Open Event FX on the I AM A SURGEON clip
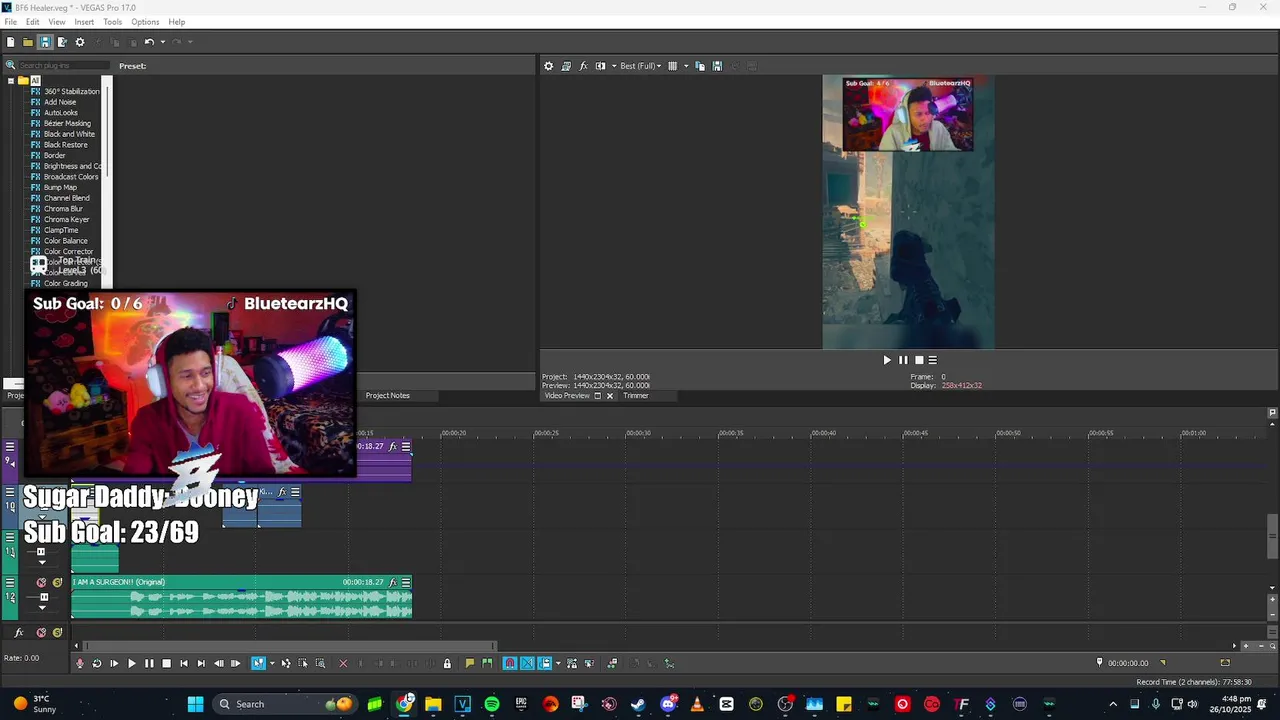 393,582
